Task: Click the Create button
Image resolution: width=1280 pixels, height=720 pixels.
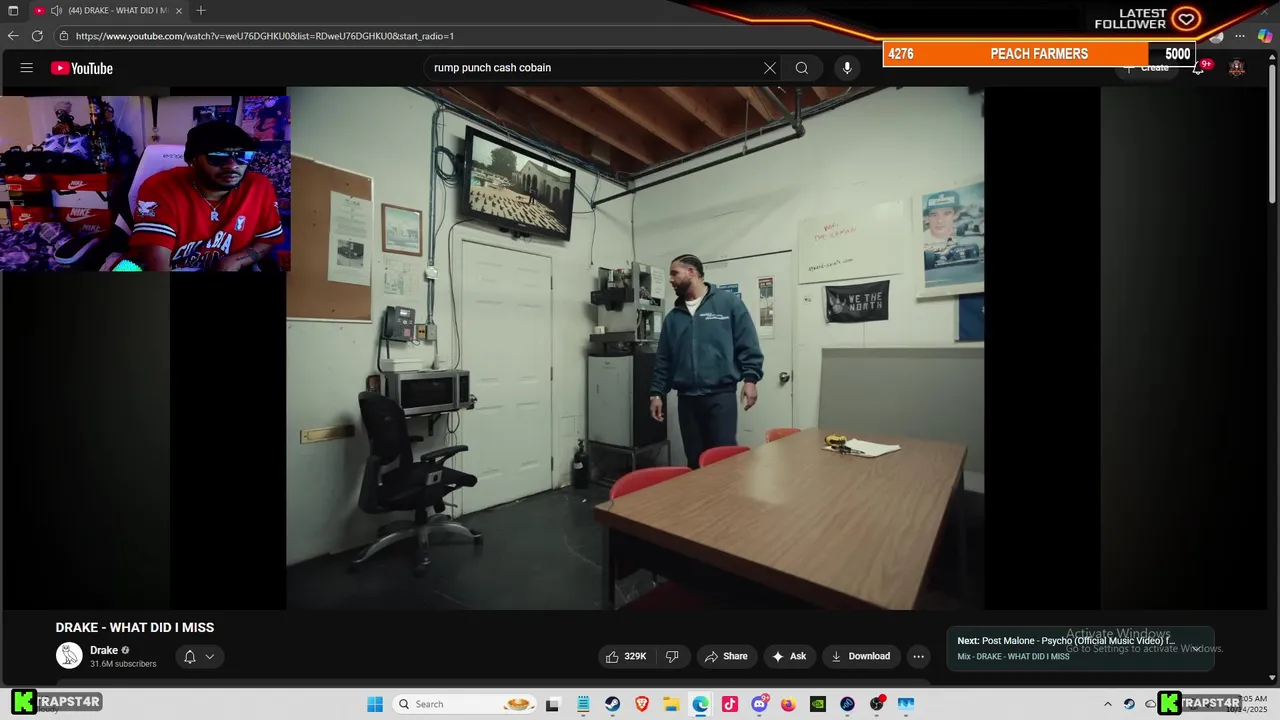Action: 1146,68
